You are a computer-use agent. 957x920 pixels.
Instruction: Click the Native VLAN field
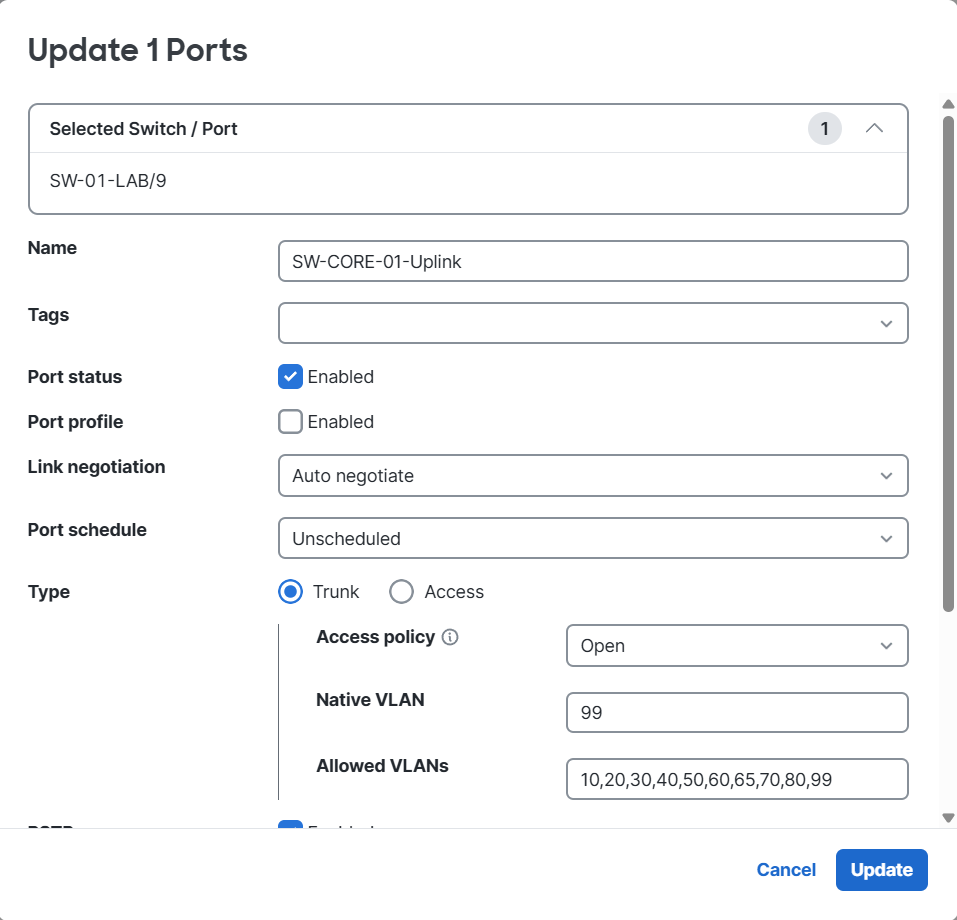[x=736, y=713]
